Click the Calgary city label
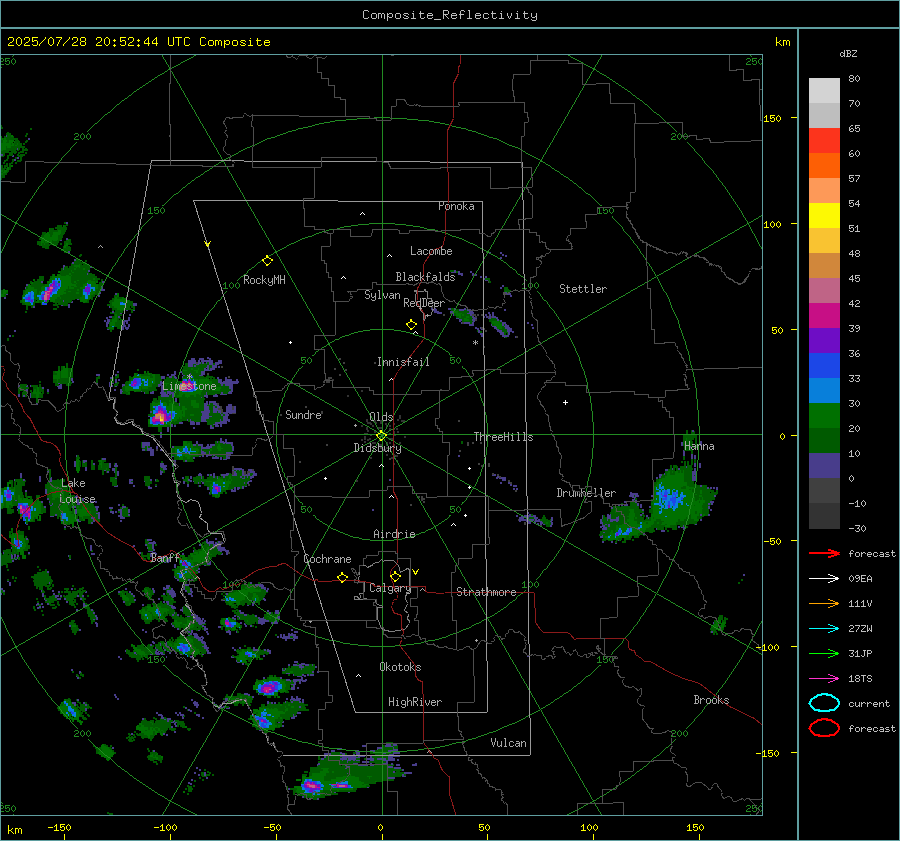The image size is (900, 841). 390,588
